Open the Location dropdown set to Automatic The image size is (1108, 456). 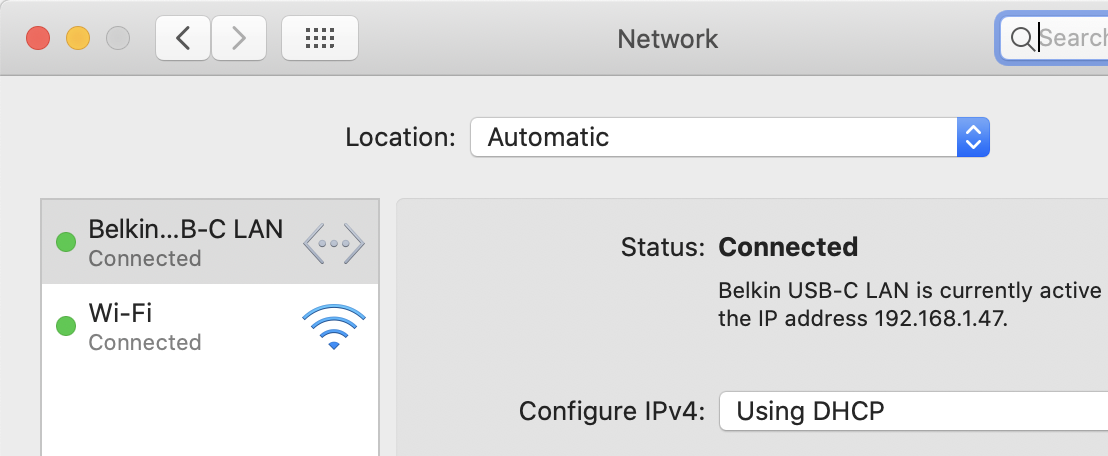click(x=713, y=137)
